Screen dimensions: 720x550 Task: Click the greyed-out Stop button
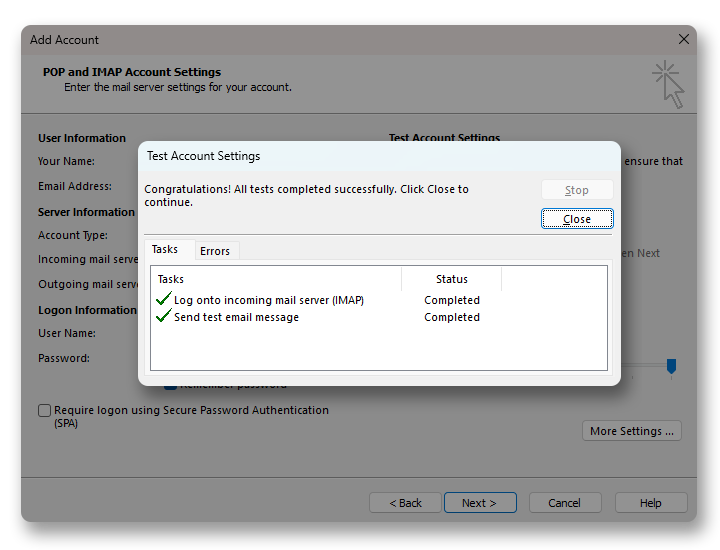click(577, 190)
